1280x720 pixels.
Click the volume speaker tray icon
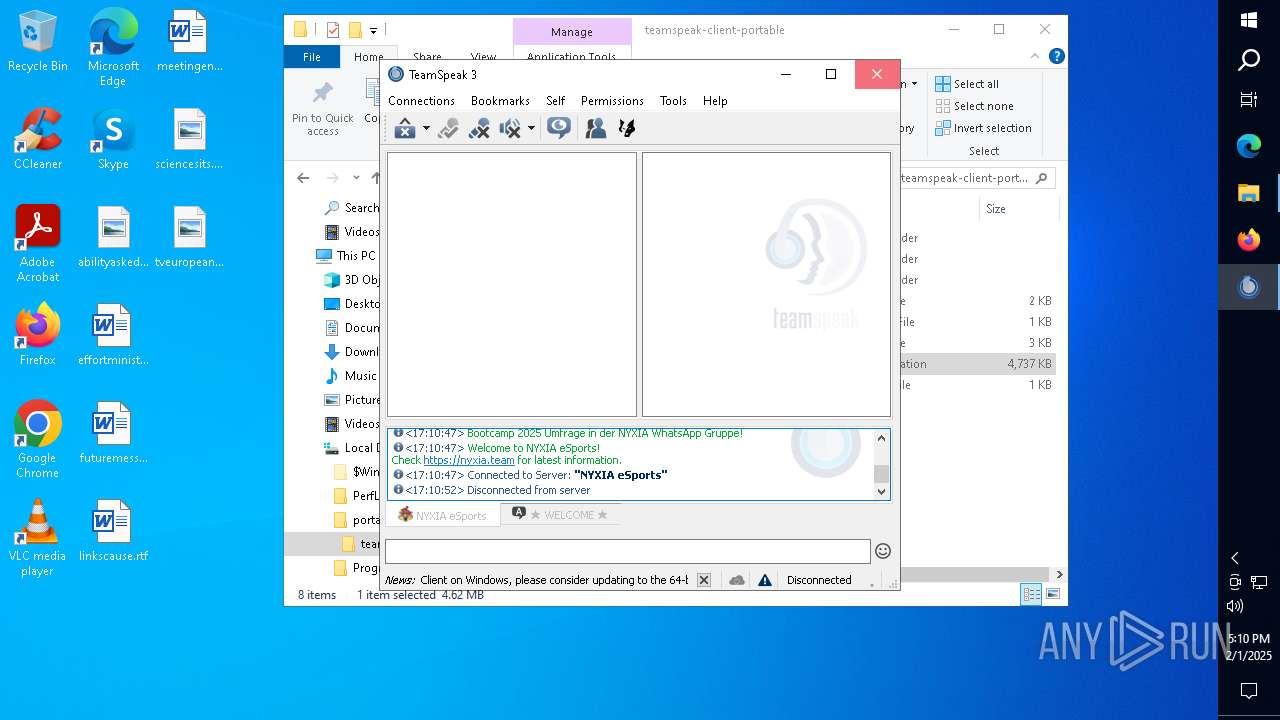pos(1235,606)
